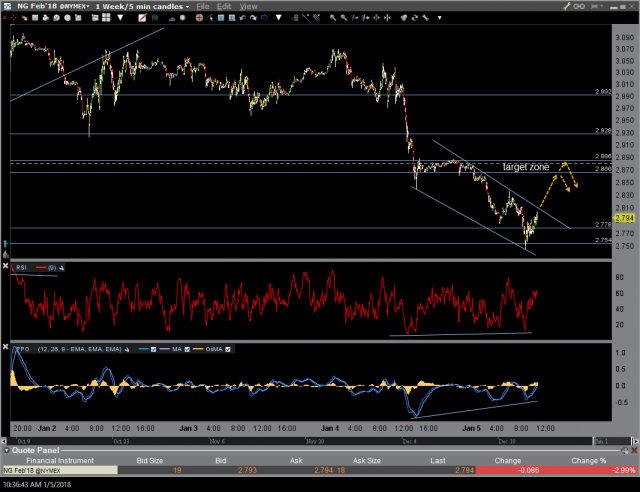Click the redo arrow icon
Screen dimensions: 640x492
tap(253, 18)
